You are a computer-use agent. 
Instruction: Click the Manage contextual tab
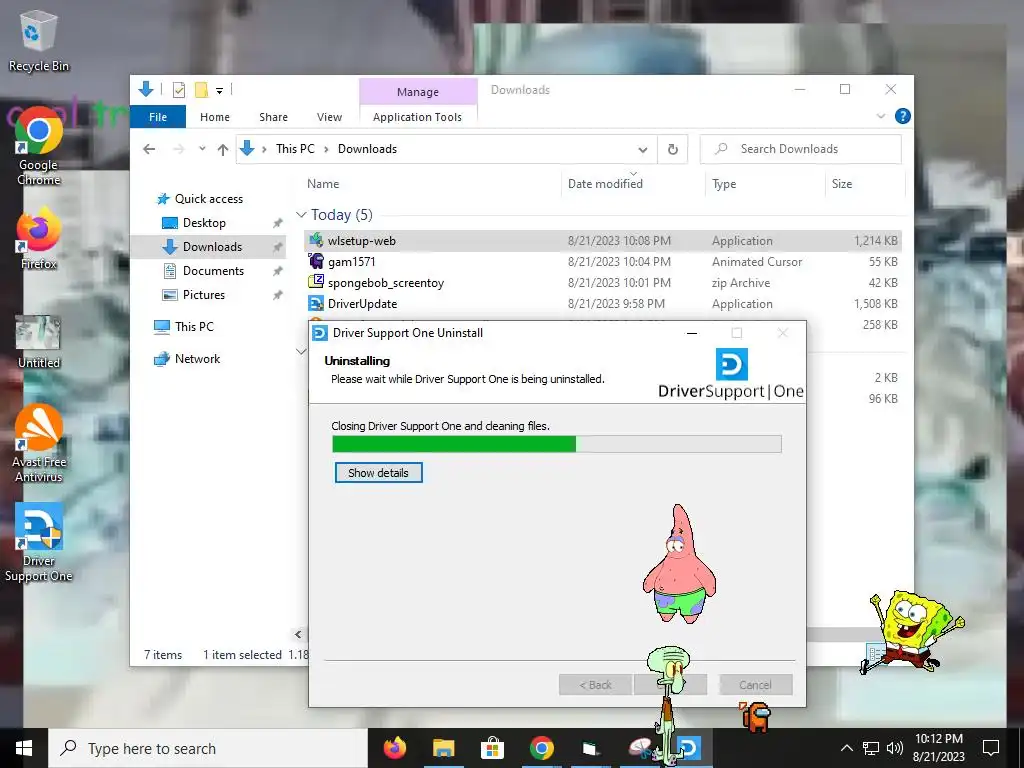coord(418,92)
